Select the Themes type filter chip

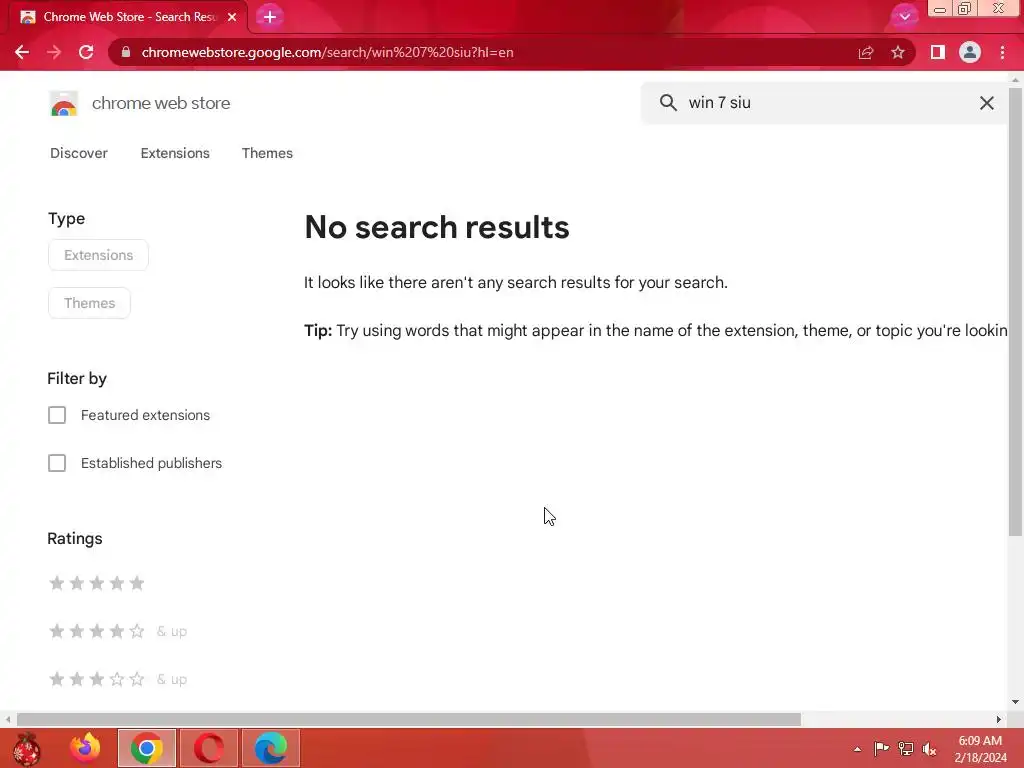click(x=89, y=303)
